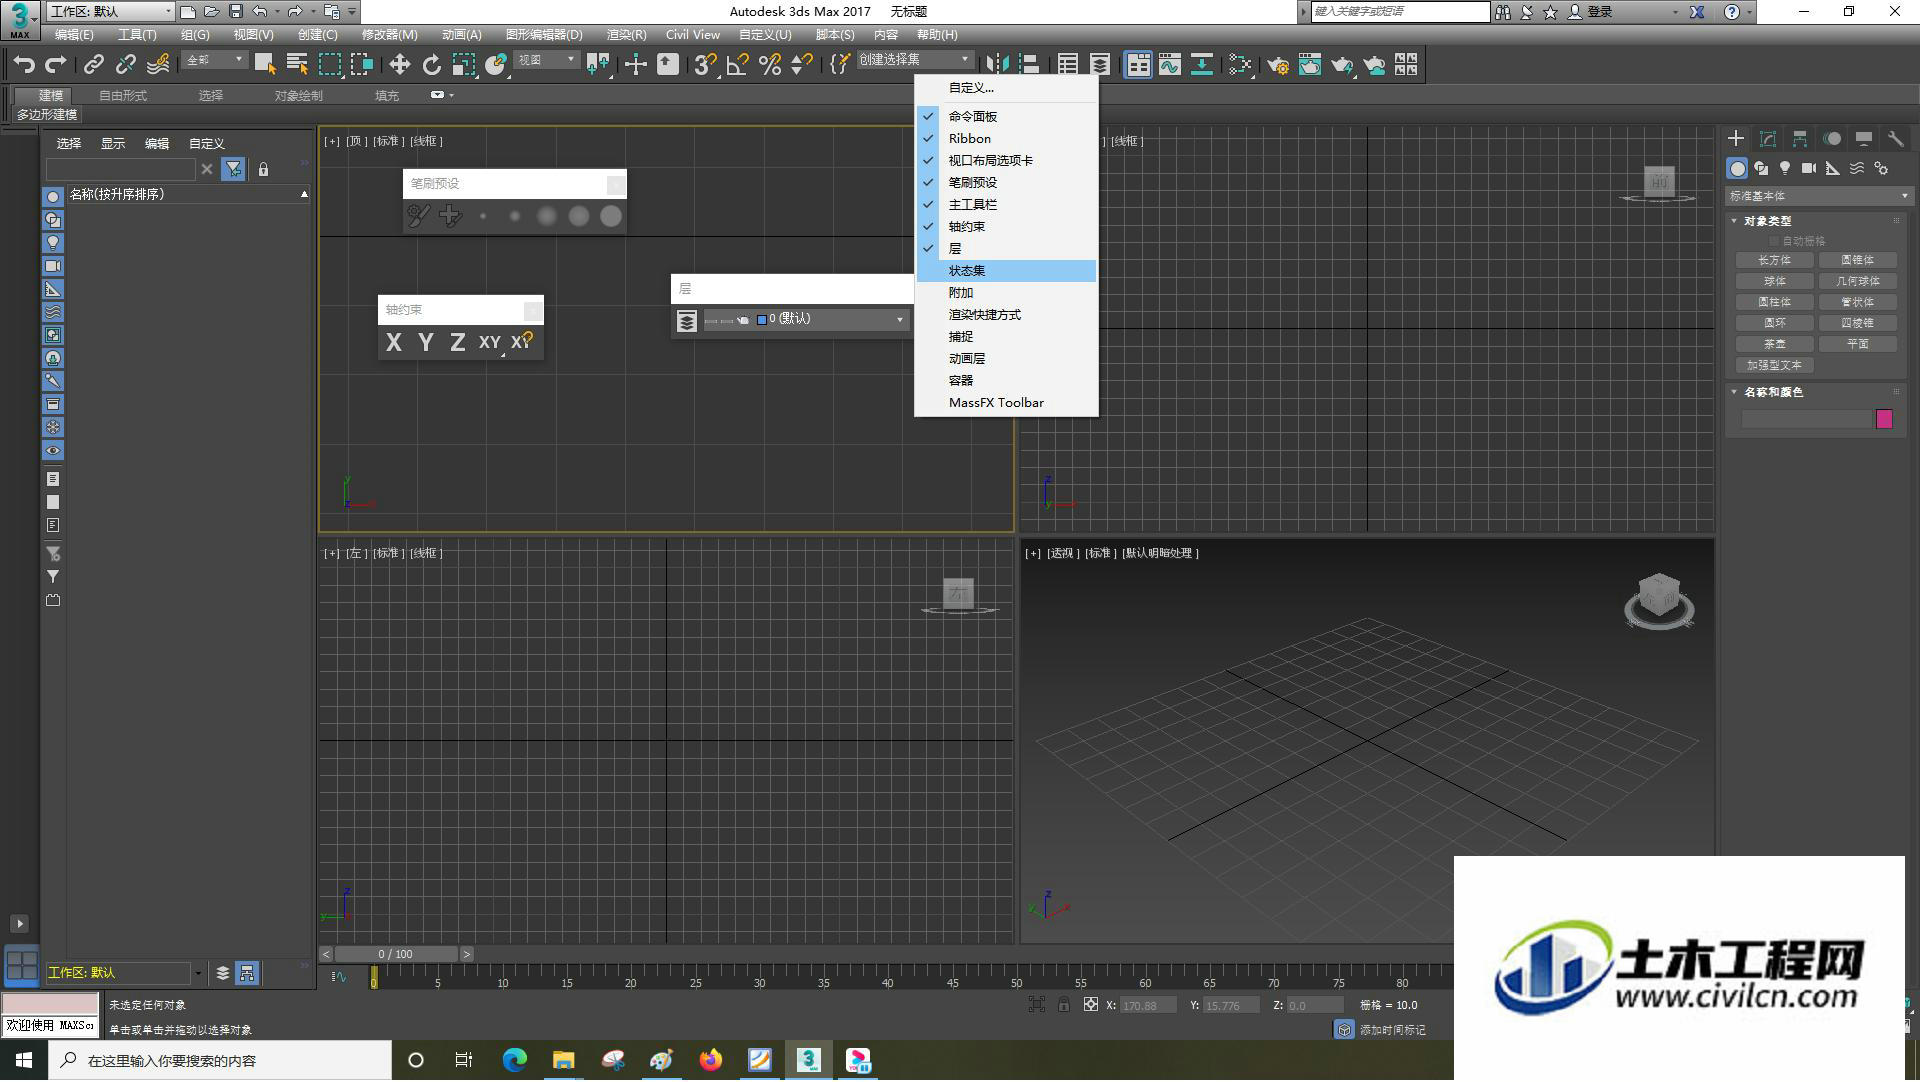Uncheck 主工具栏 in context menu
This screenshot has width=1920, height=1082.
point(1007,205)
